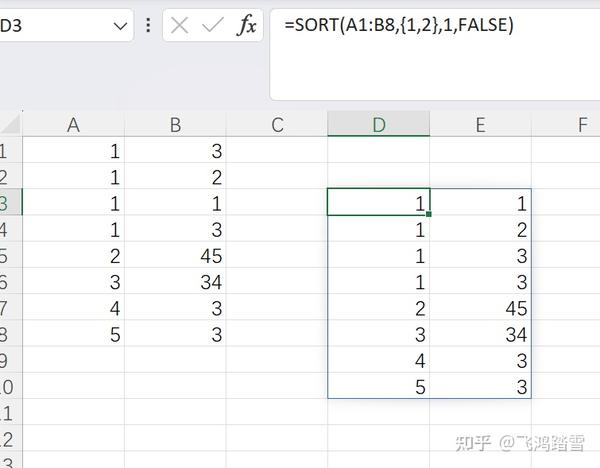Select cell B5 containing 45

click(x=175, y=257)
